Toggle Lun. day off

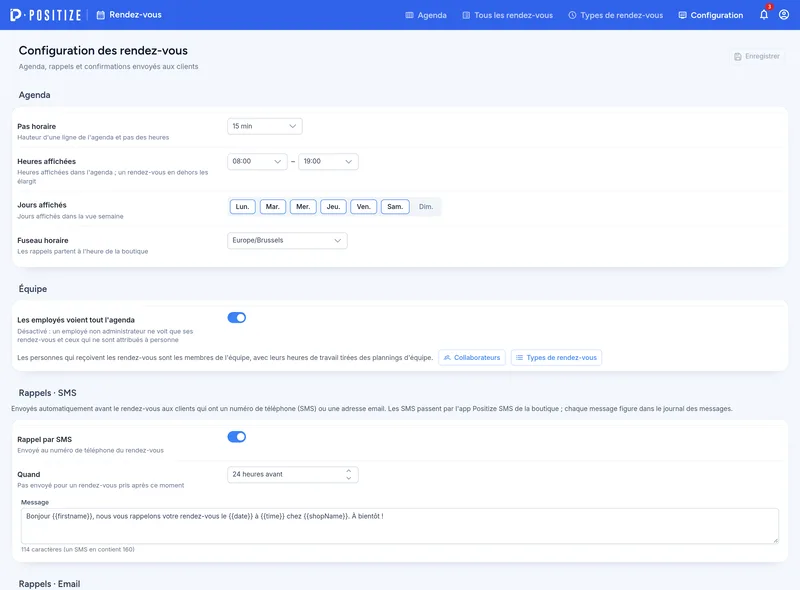[x=242, y=207]
